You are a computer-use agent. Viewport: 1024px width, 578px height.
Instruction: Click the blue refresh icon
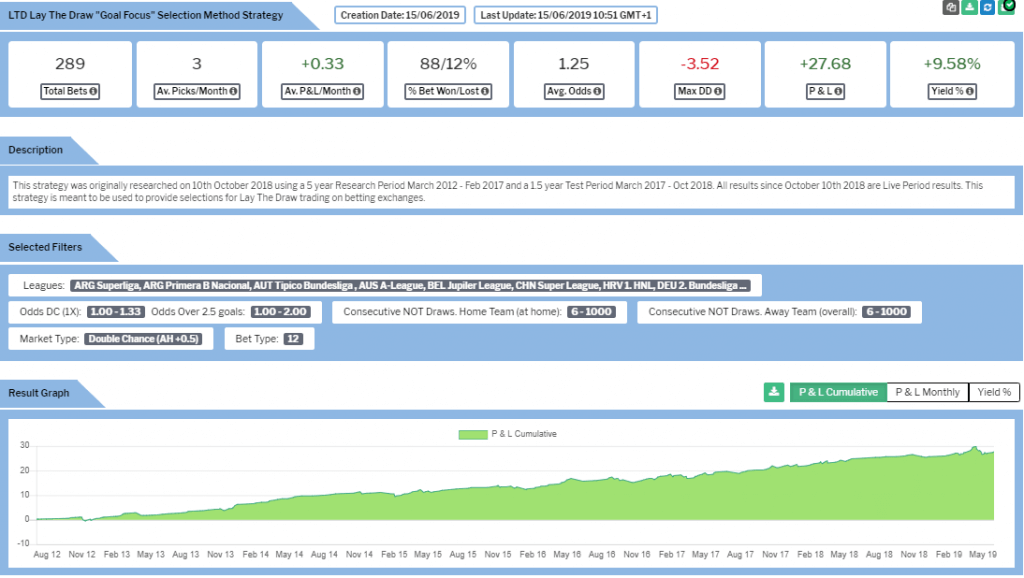point(988,7)
